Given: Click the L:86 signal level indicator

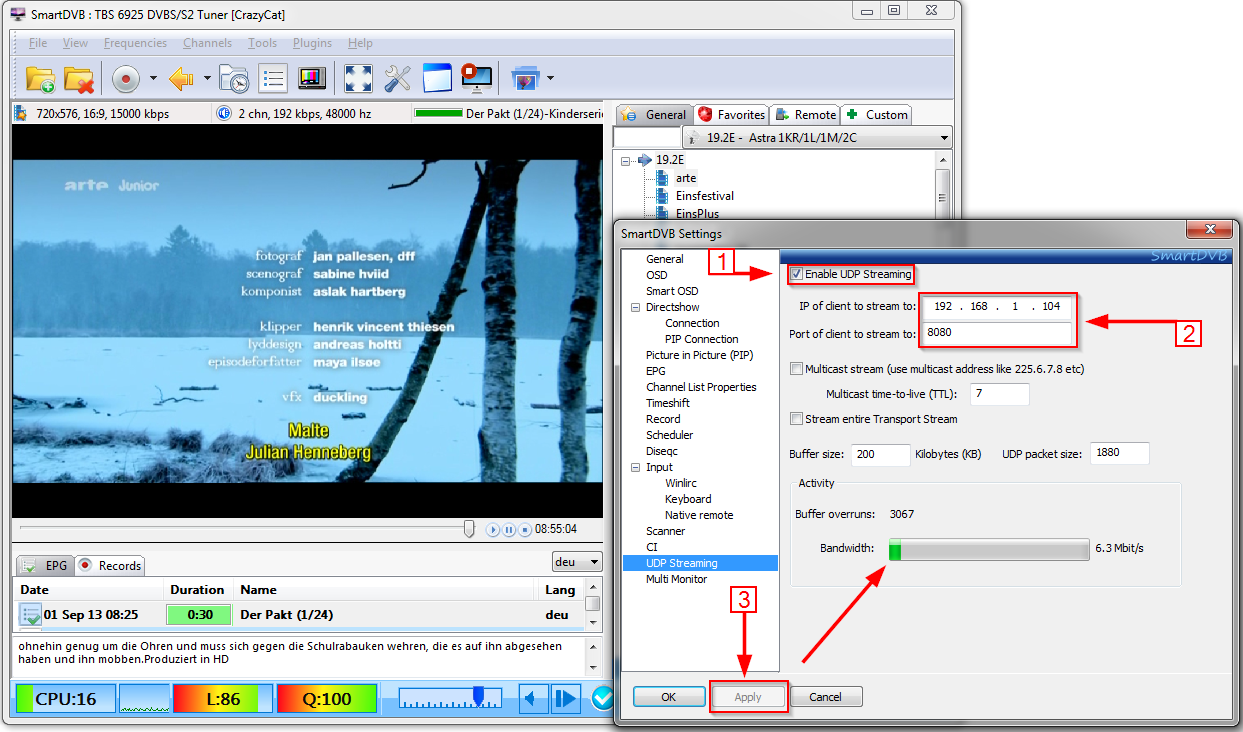Looking at the screenshot, I should (x=222, y=699).
